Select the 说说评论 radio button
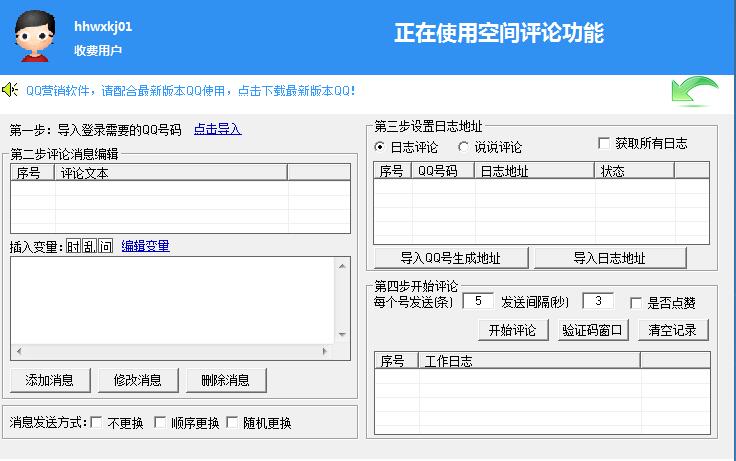Screen dimensions: 736x461 pos(463,147)
